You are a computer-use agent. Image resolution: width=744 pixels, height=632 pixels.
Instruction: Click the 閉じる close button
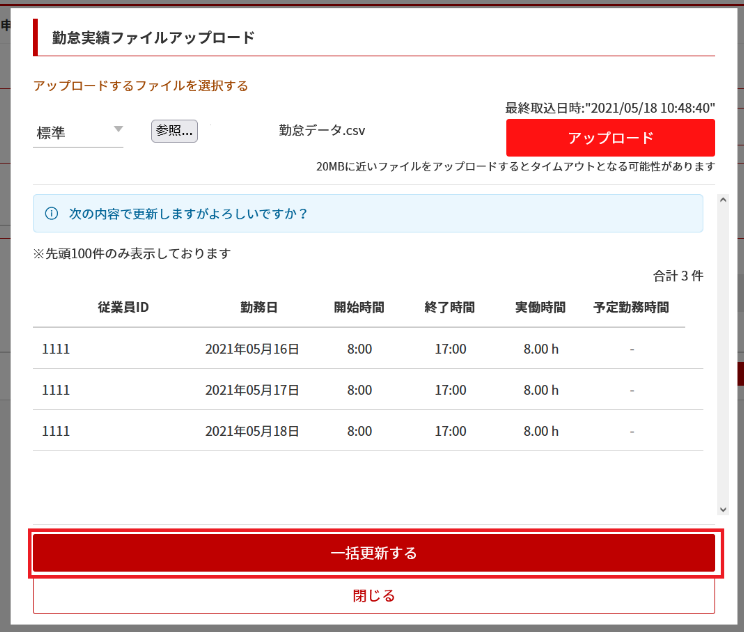coord(374,595)
